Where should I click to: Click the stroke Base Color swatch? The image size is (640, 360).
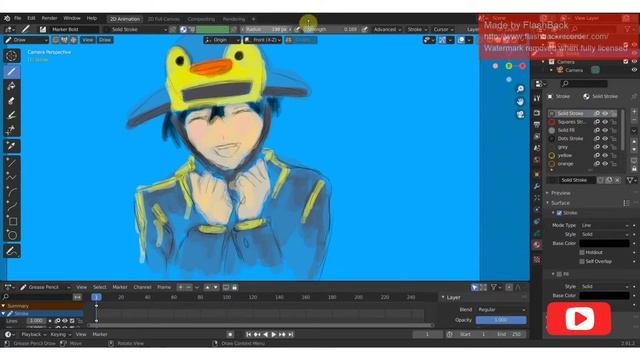pos(604,244)
